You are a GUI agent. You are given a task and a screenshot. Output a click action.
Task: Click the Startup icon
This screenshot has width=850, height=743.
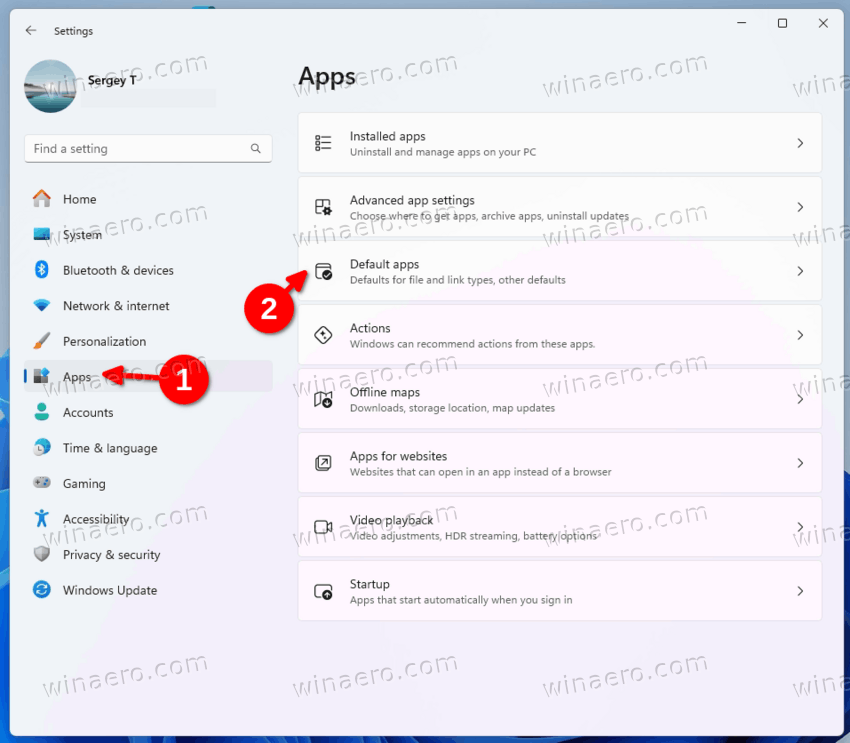[x=323, y=591]
